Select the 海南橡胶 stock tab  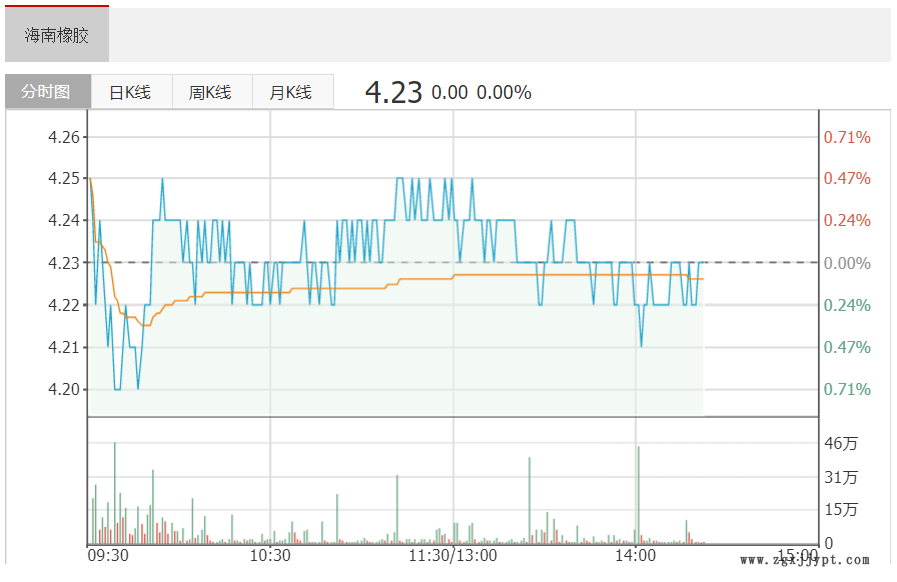(57, 35)
